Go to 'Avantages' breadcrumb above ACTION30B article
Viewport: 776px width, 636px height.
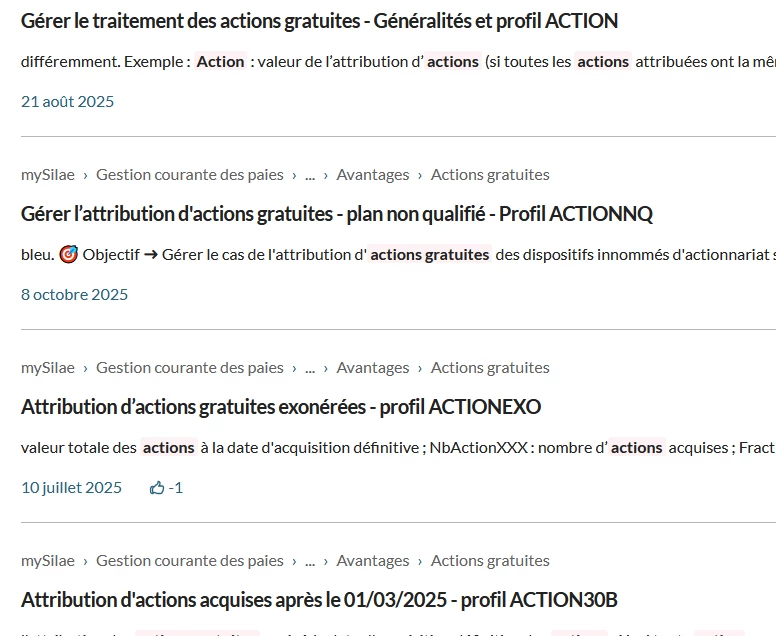[372, 561]
